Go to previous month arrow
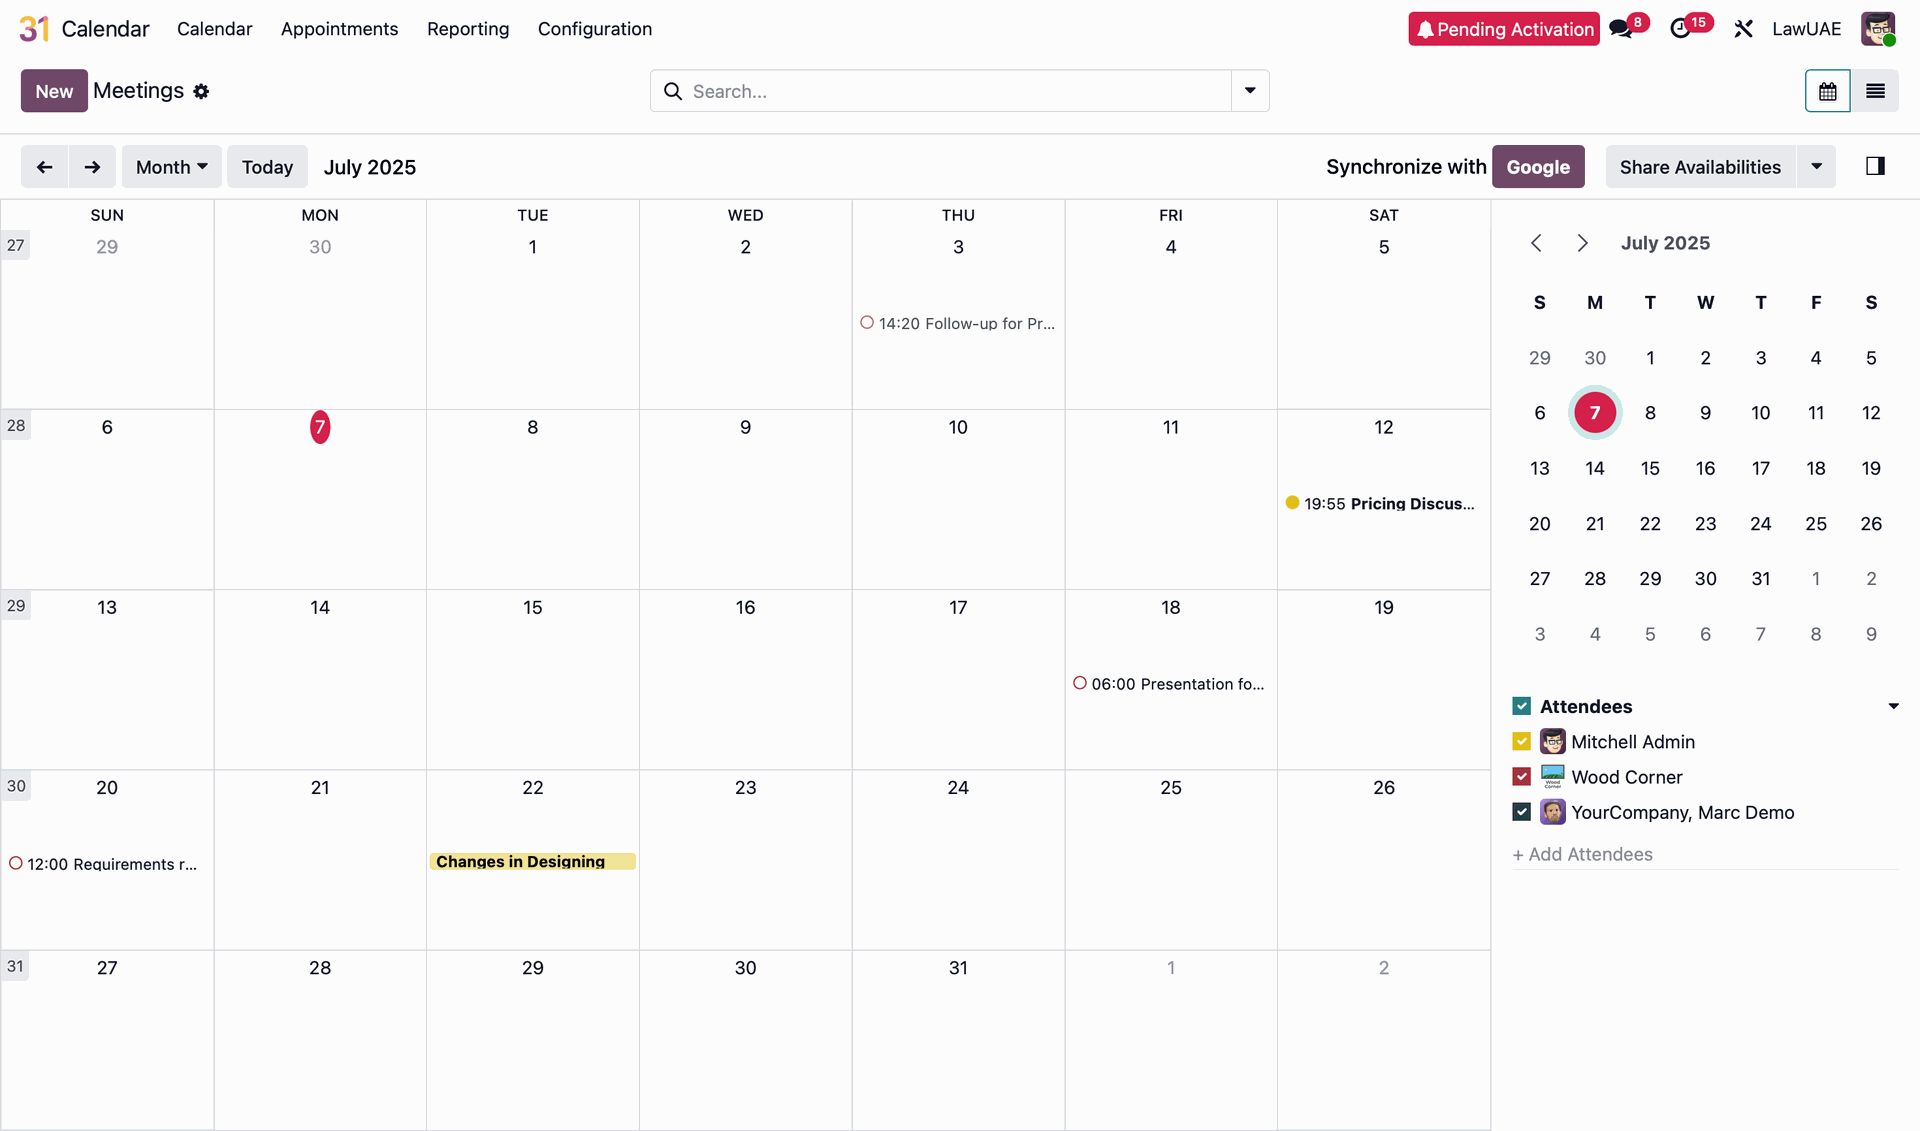1920x1131 pixels. click(44, 167)
